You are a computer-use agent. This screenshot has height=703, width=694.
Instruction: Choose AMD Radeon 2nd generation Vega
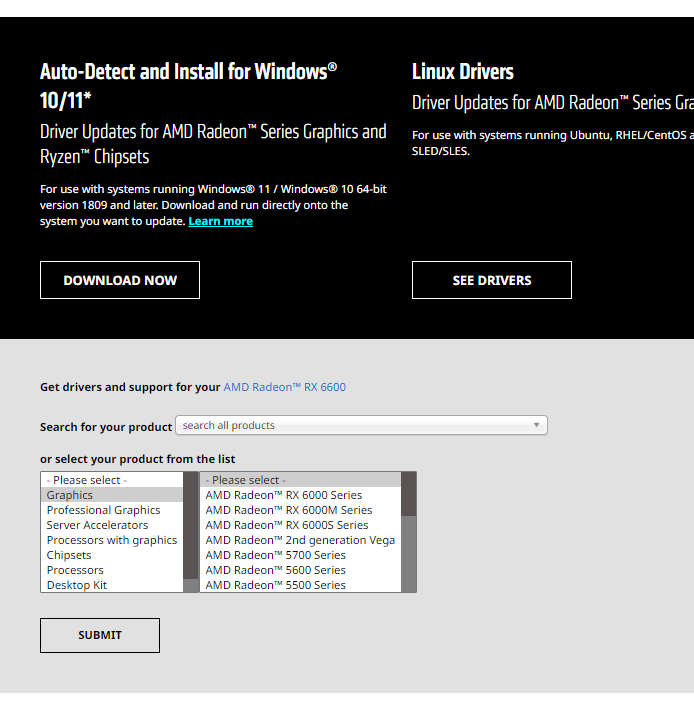[x=300, y=540]
